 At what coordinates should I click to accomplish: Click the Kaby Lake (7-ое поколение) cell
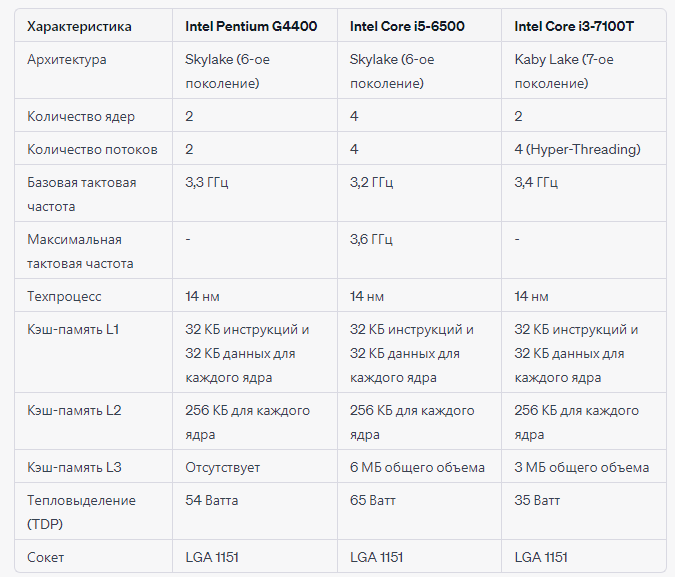pos(564,71)
